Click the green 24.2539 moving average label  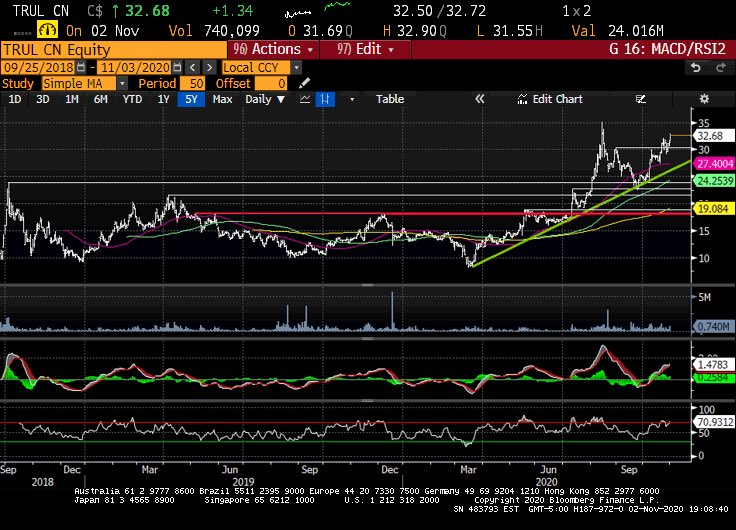[x=714, y=181]
